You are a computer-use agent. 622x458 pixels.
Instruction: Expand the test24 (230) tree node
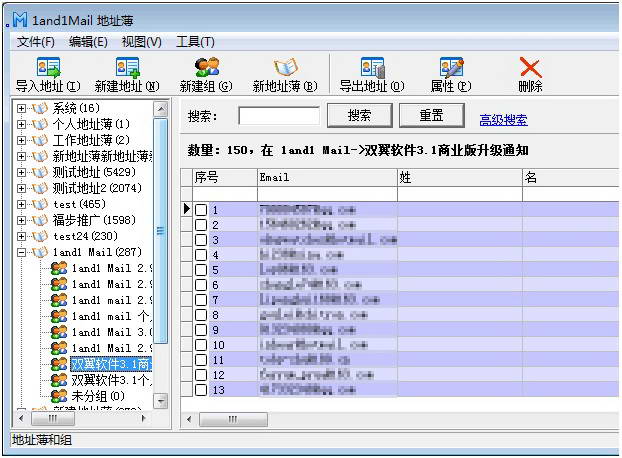21,236
